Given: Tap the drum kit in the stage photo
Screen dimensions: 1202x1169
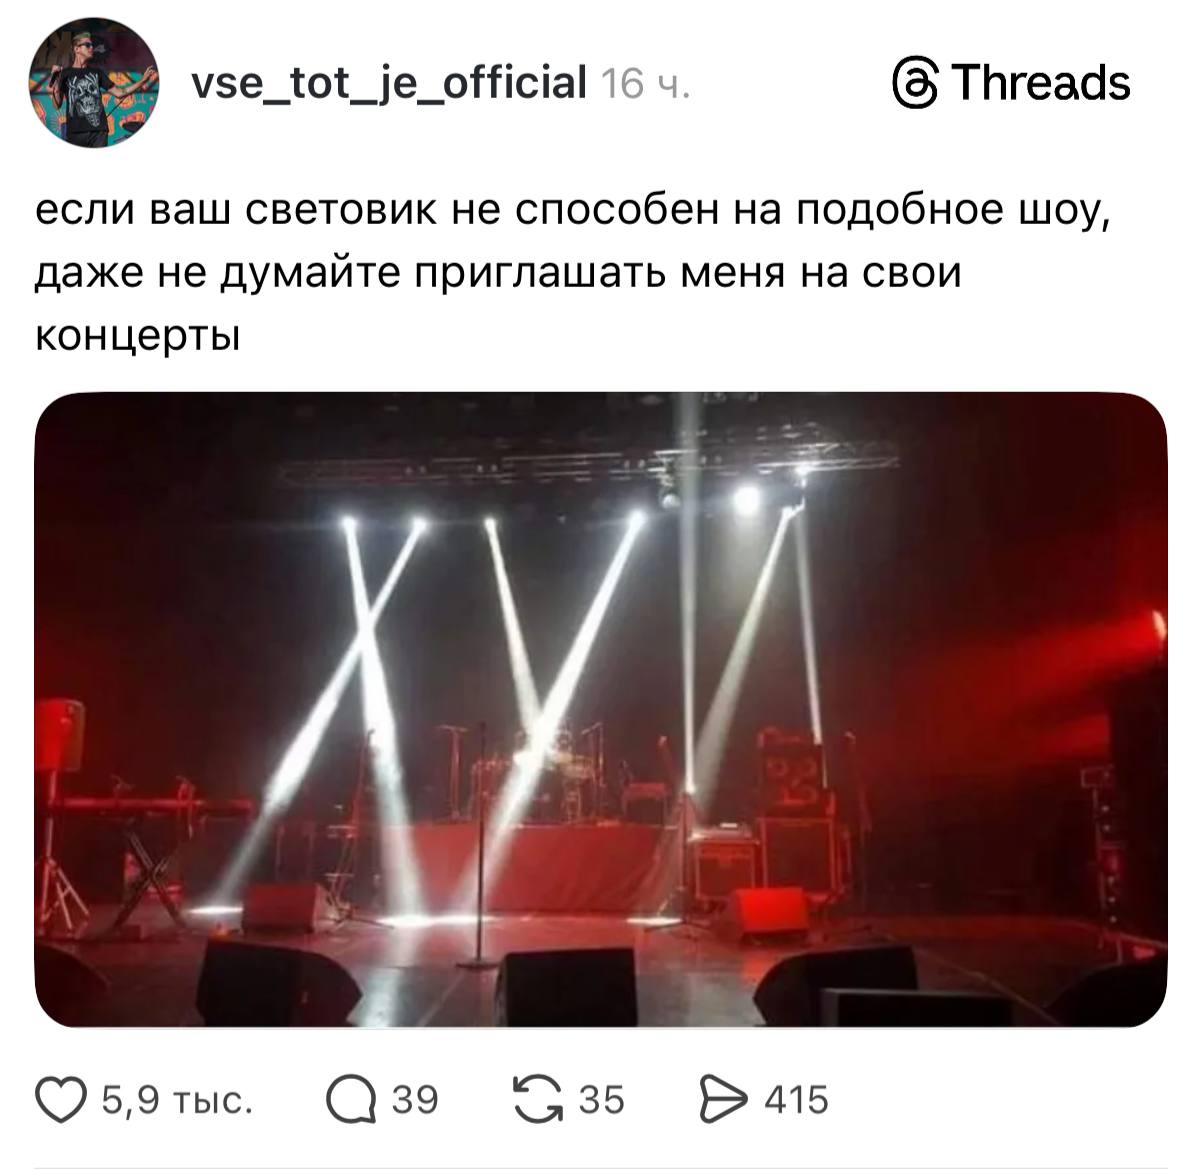Looking at the screenshot, I should click(x=560, y=765).
